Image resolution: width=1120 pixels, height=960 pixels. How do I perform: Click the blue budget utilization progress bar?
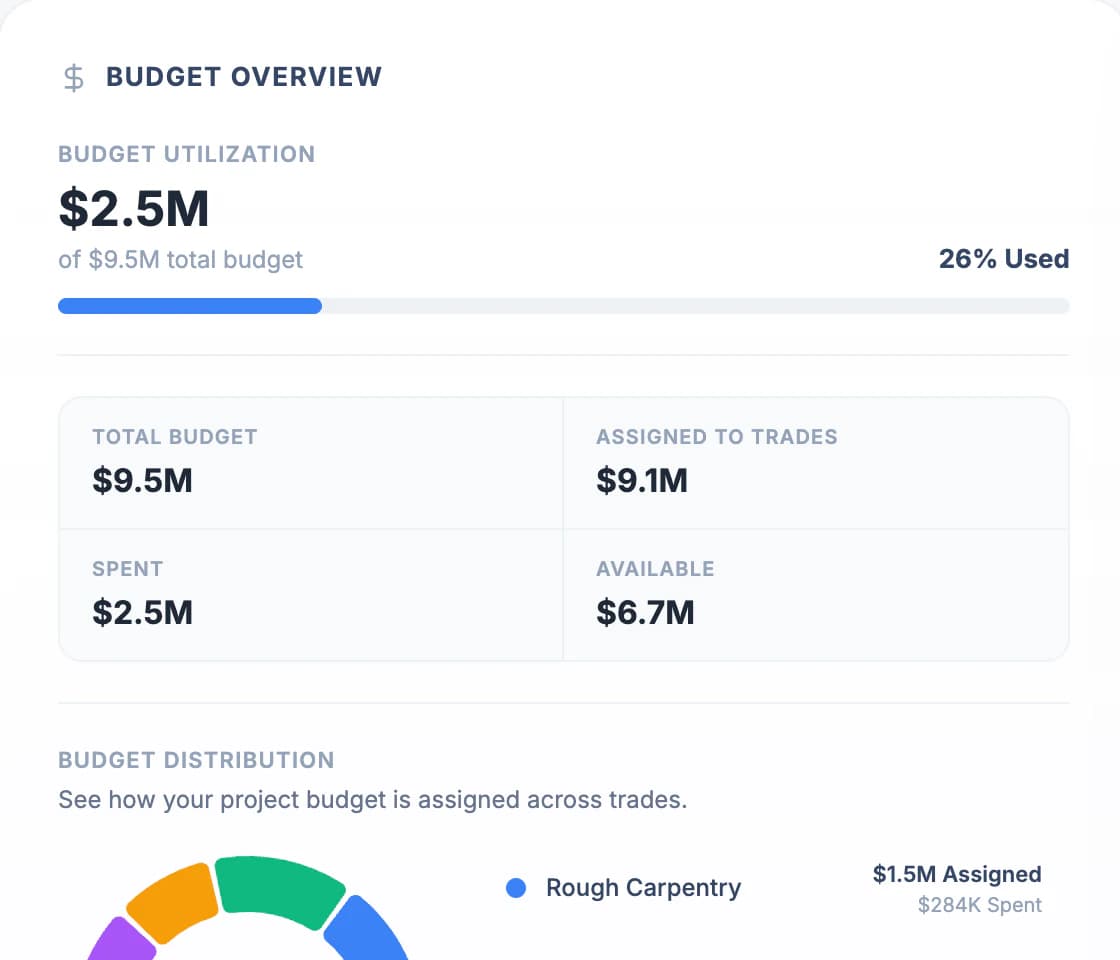tap(190, 306)
